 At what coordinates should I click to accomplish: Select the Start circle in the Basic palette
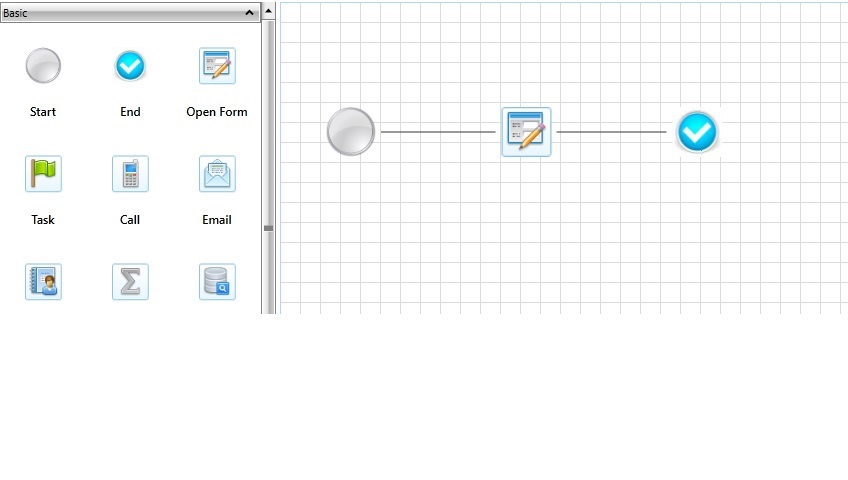pos(43,66)
